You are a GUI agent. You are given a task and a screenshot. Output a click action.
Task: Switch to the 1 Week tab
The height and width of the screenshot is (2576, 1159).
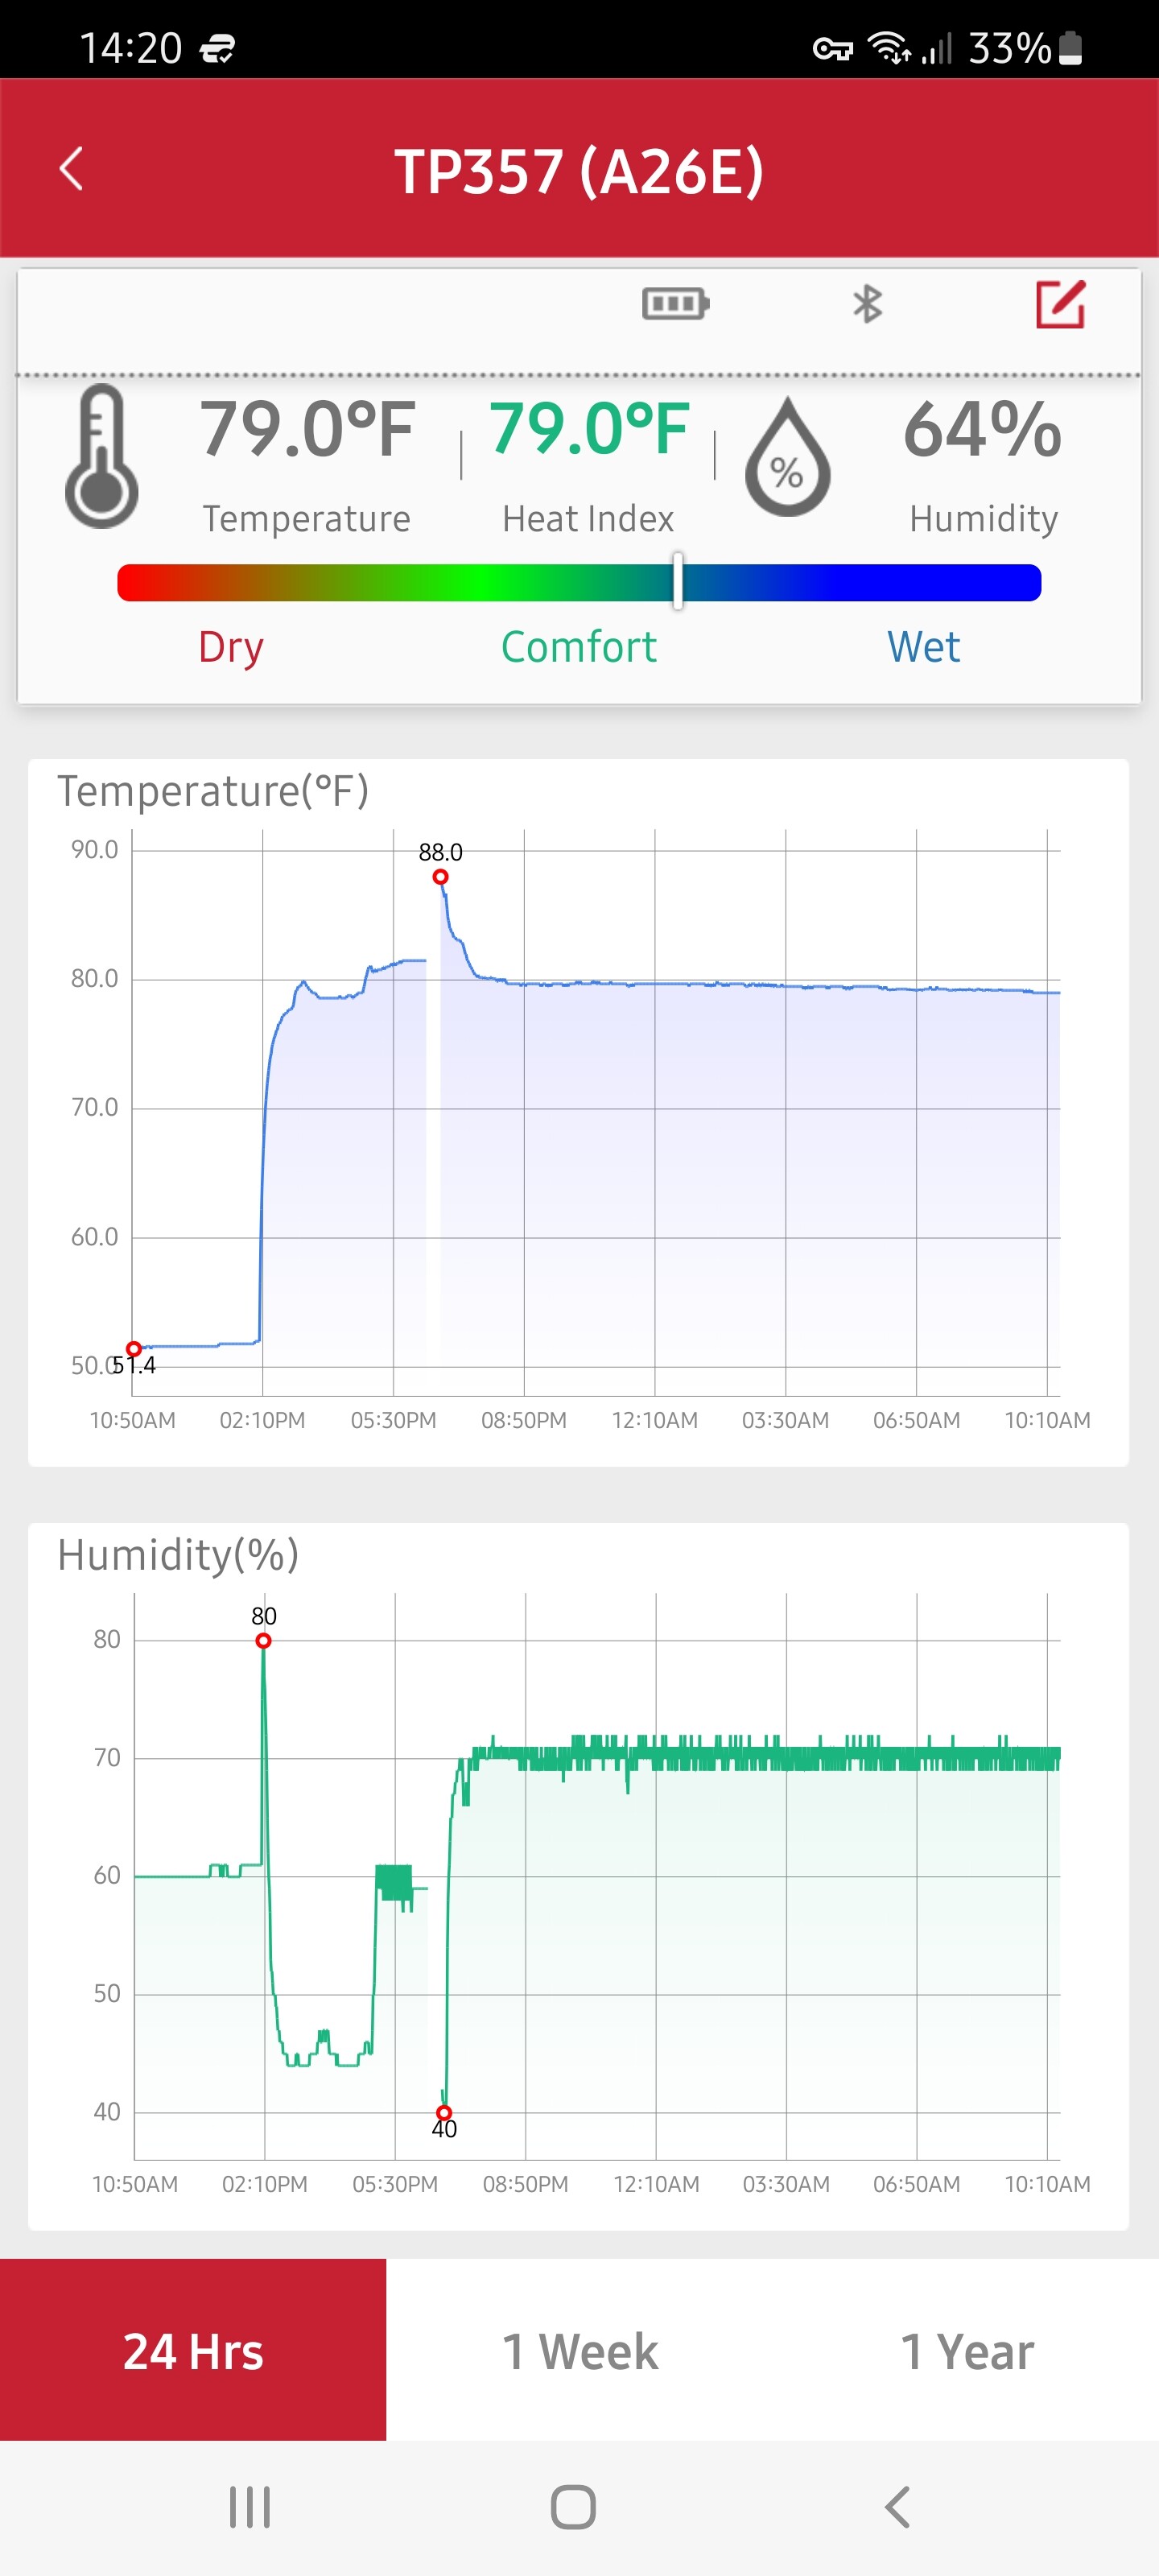point(580,2350)
